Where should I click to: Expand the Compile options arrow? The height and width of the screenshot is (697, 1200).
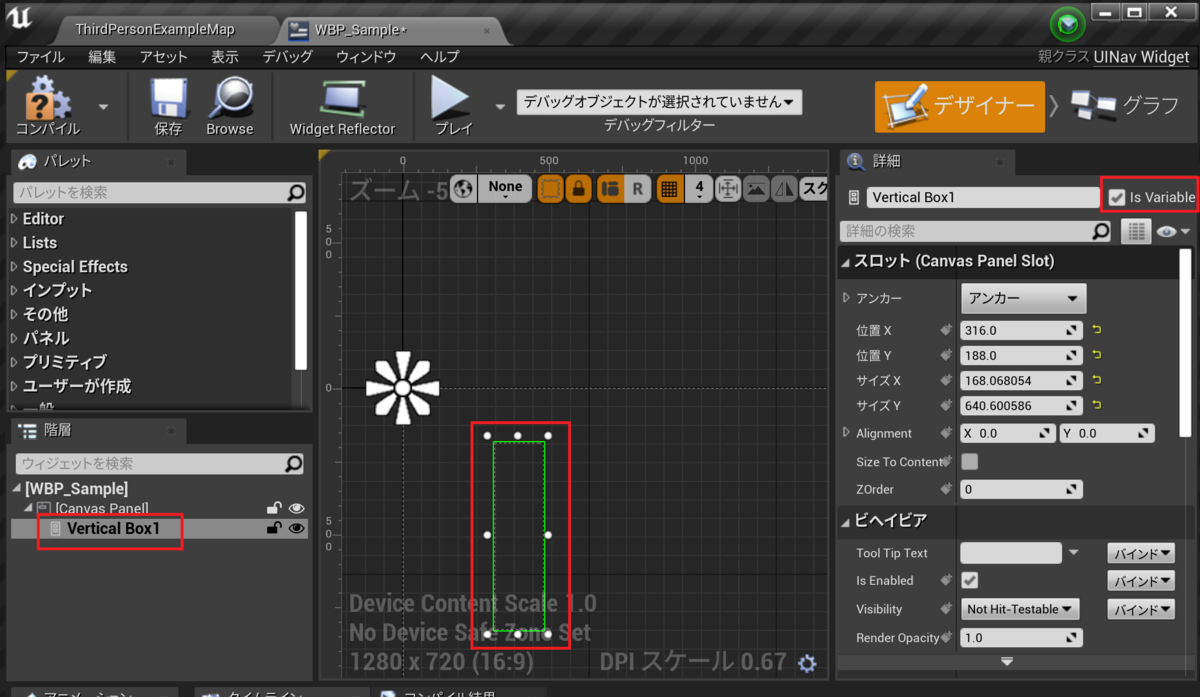point(103,105)
